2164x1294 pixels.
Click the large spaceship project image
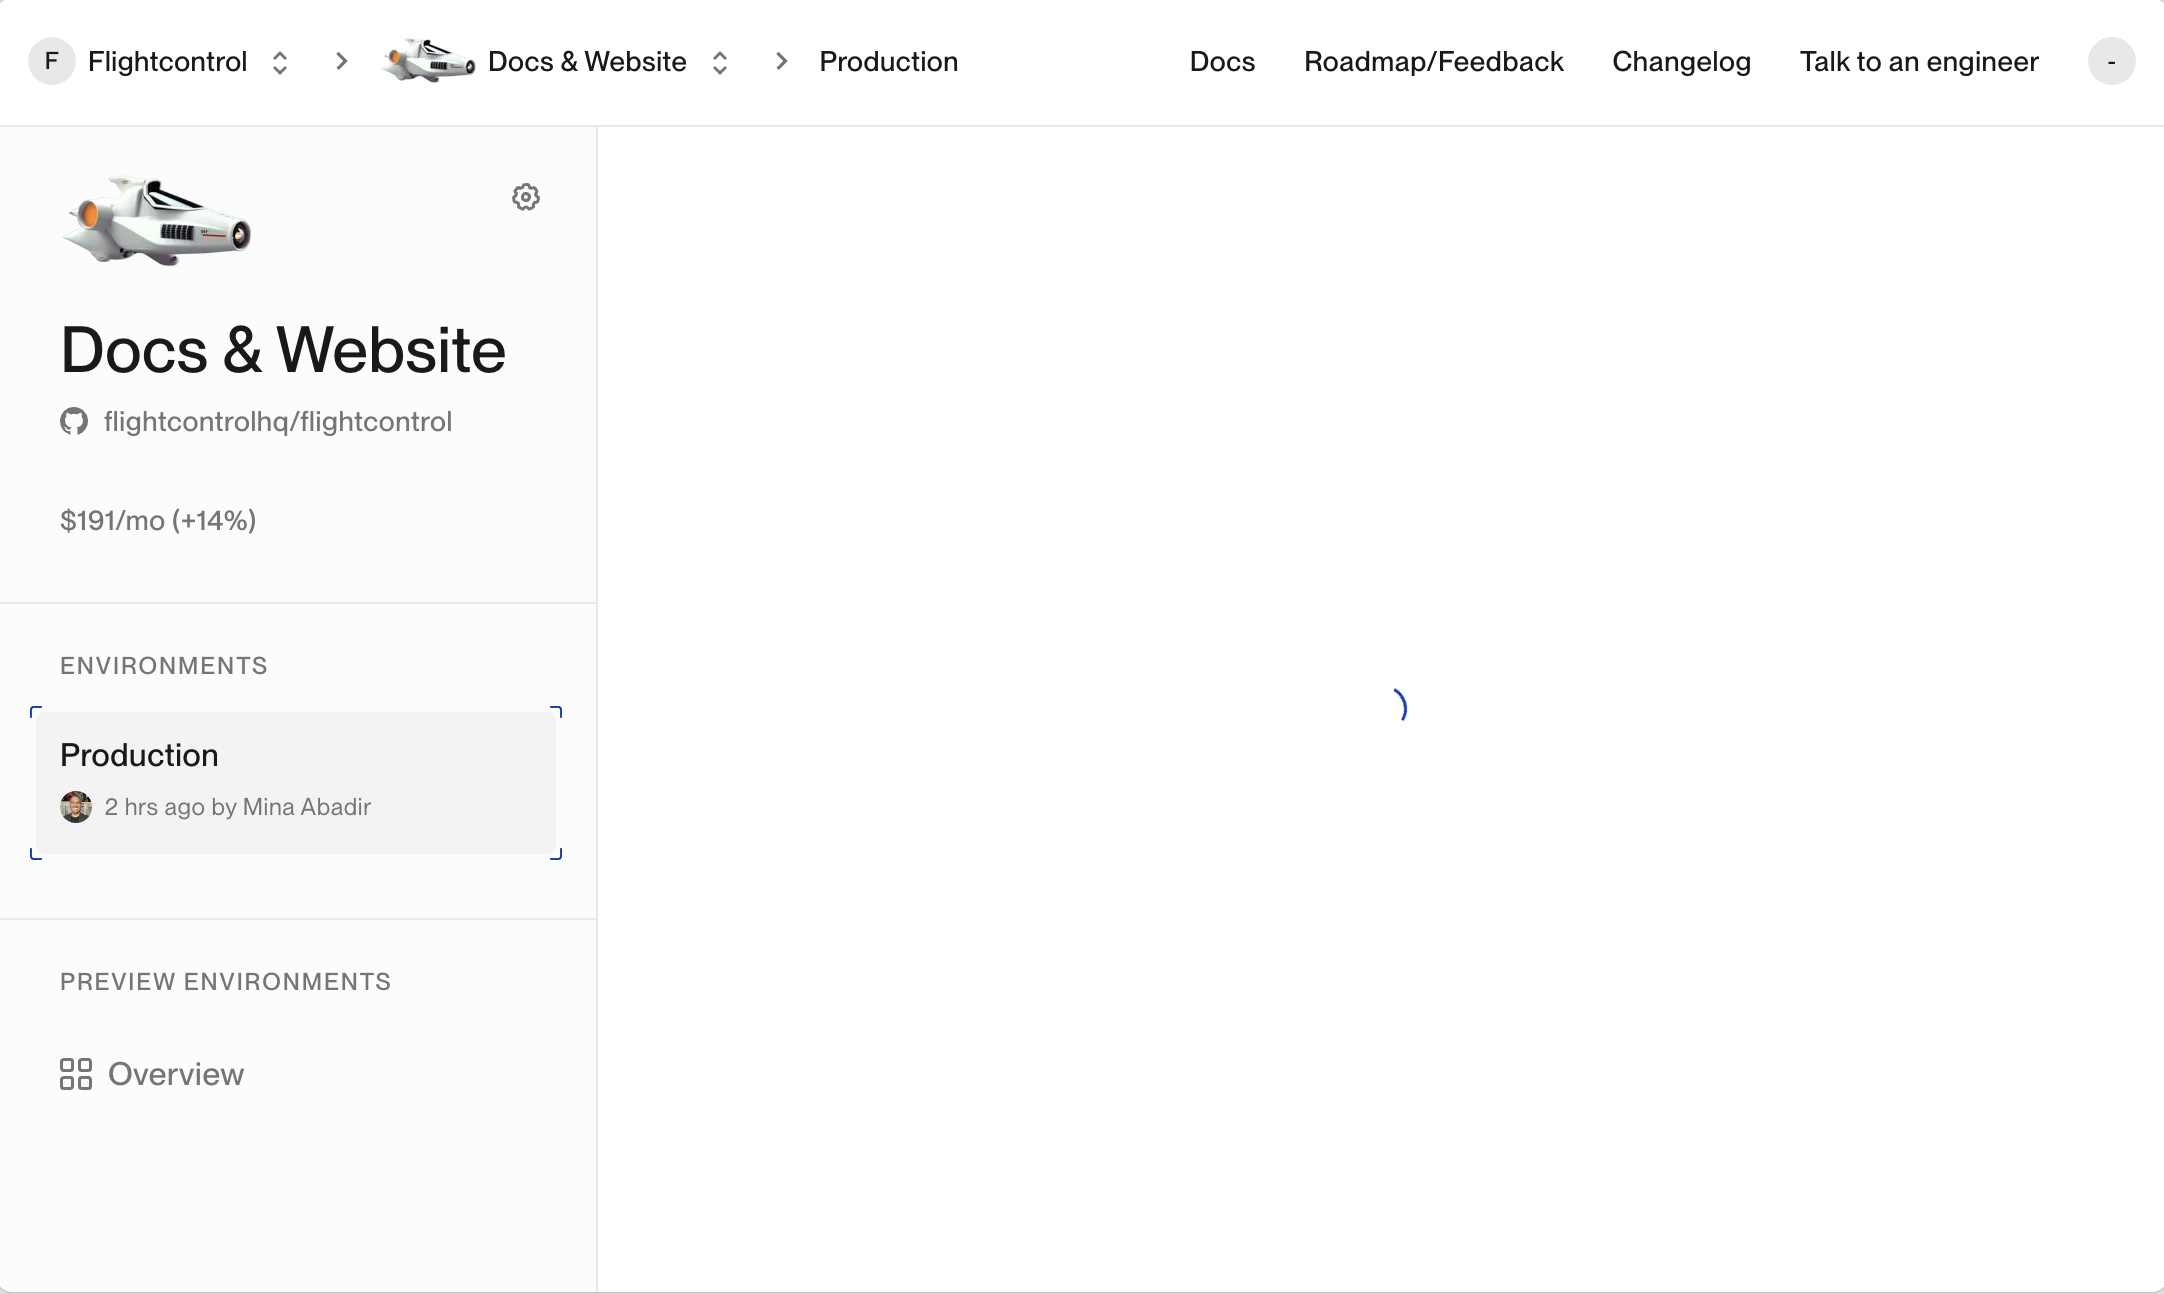(157, 221)
